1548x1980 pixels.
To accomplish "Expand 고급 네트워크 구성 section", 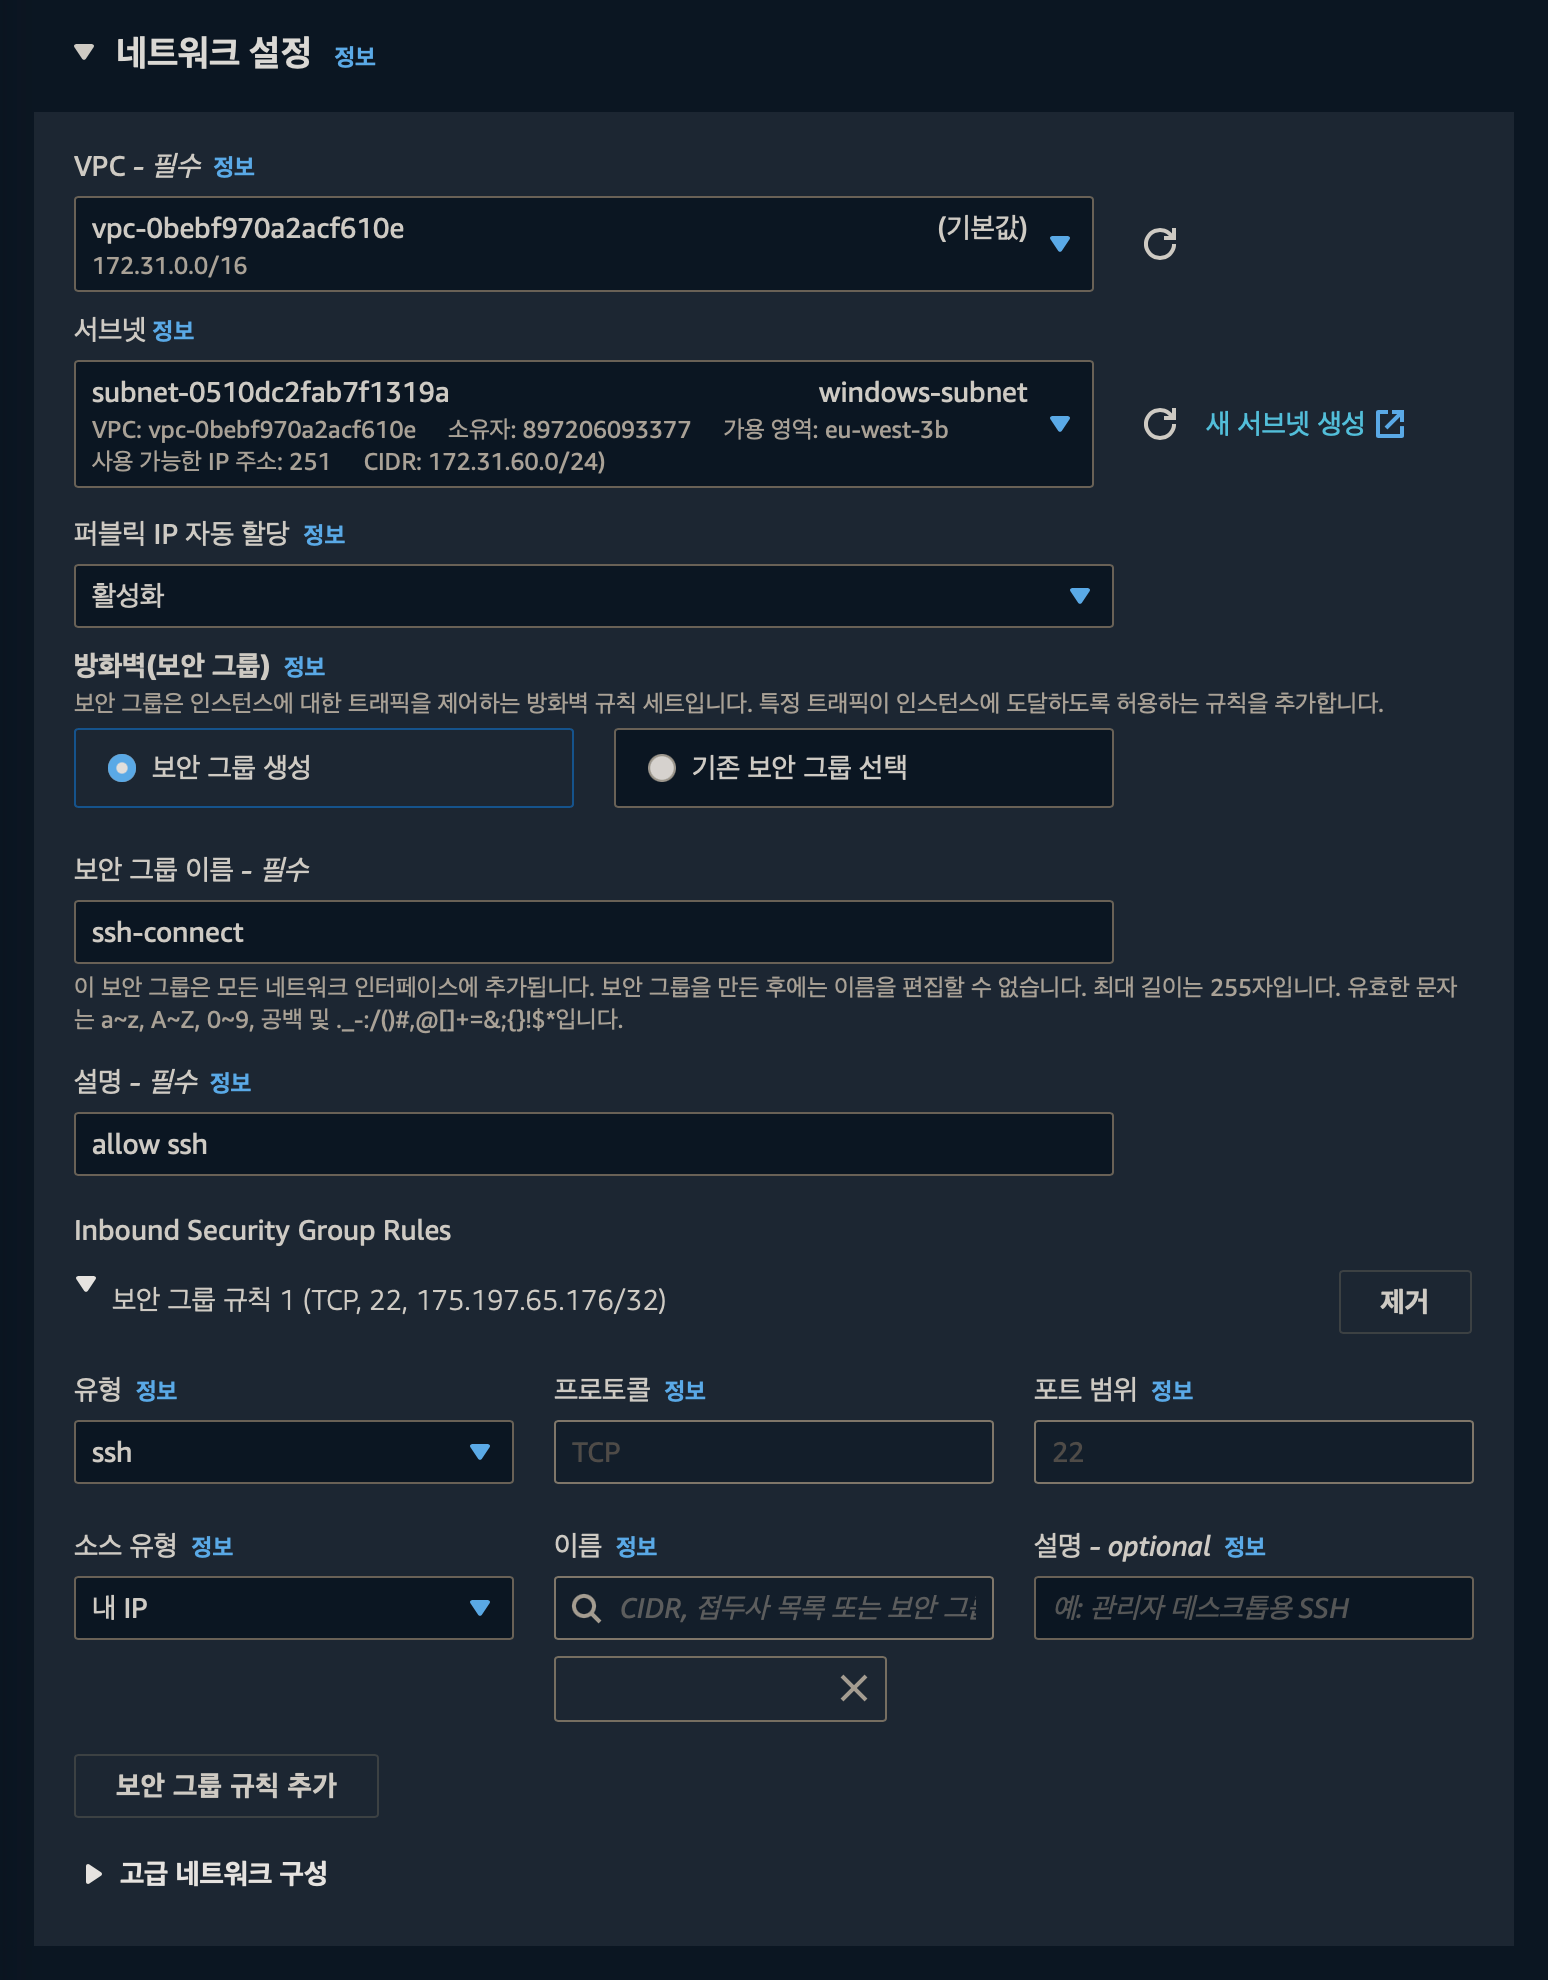I will 93,1873.
